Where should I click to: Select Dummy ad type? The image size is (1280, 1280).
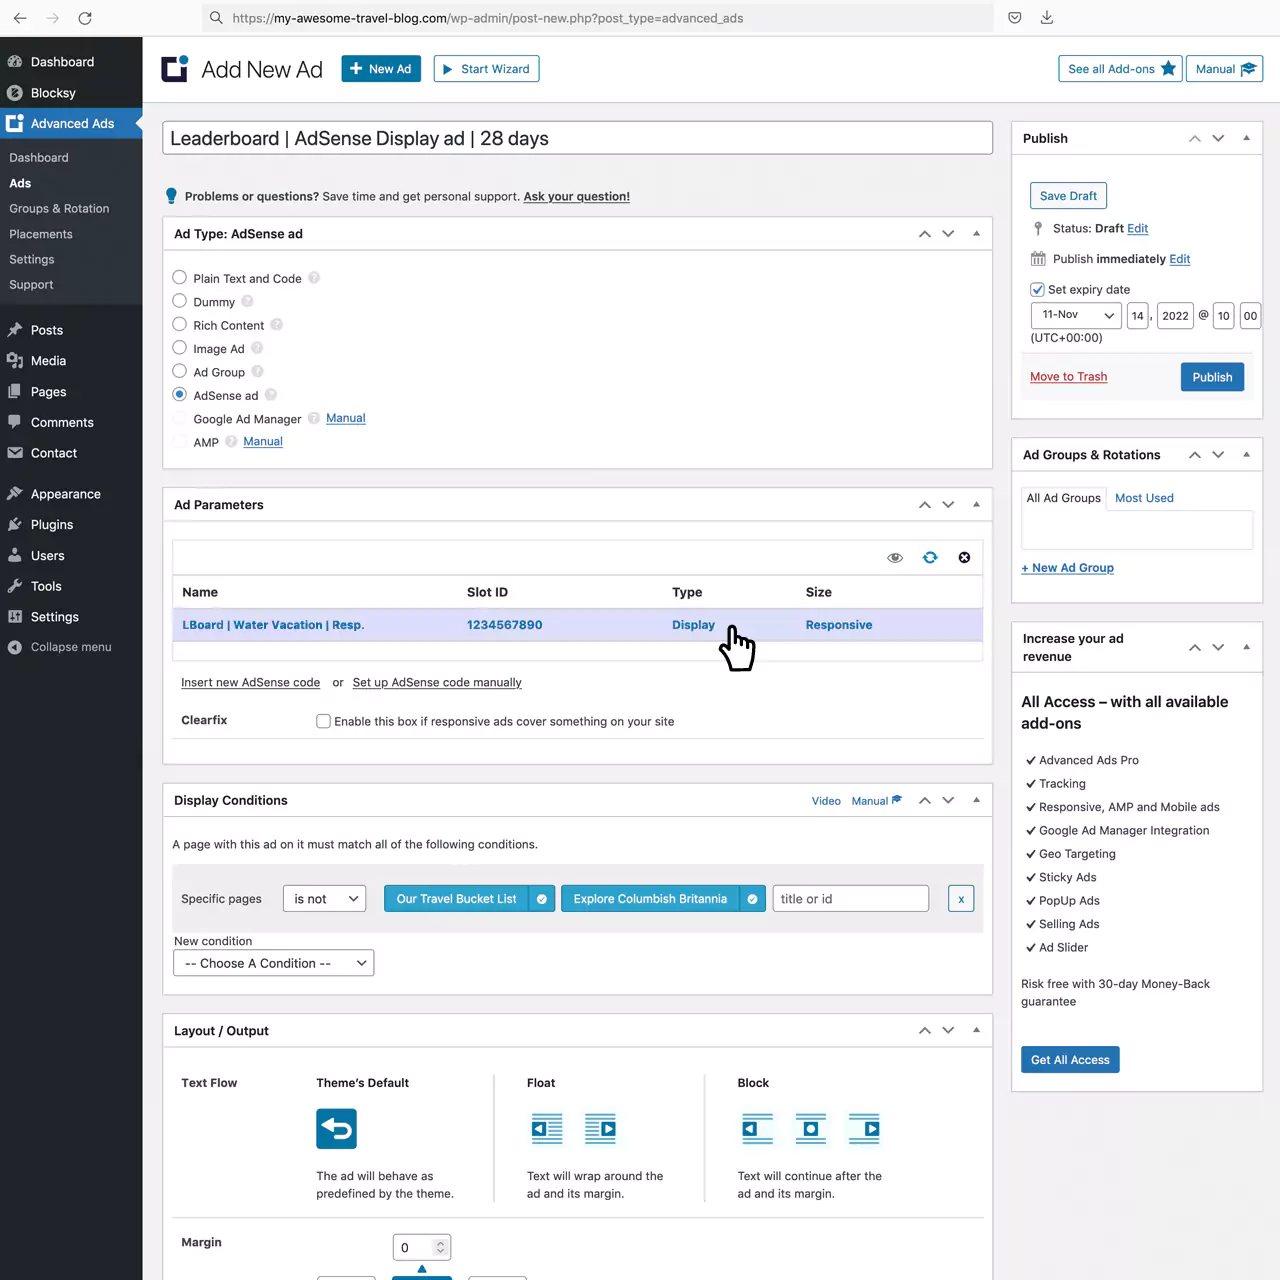click(x=180, y=300)
